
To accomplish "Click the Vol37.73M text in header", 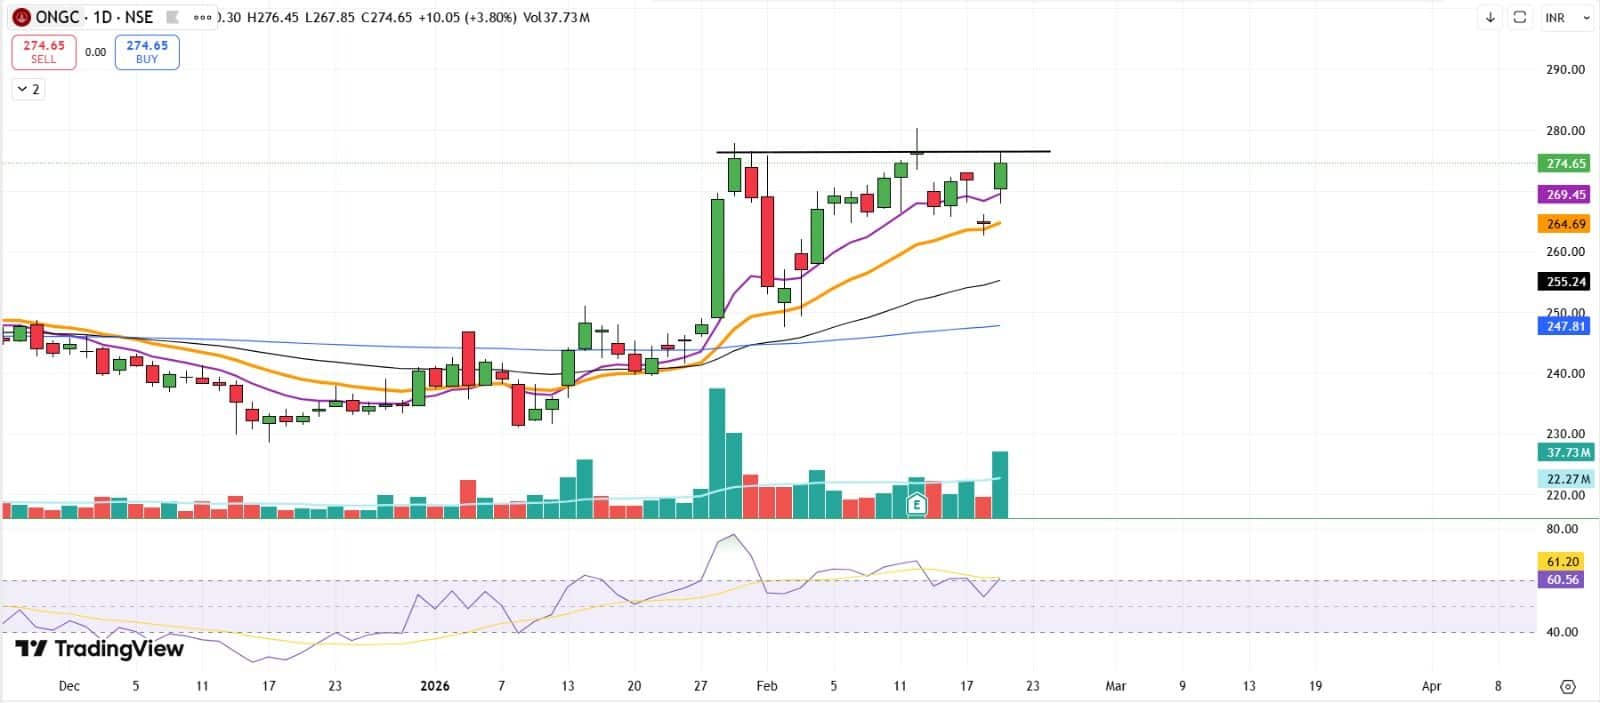I will [556, 17].
